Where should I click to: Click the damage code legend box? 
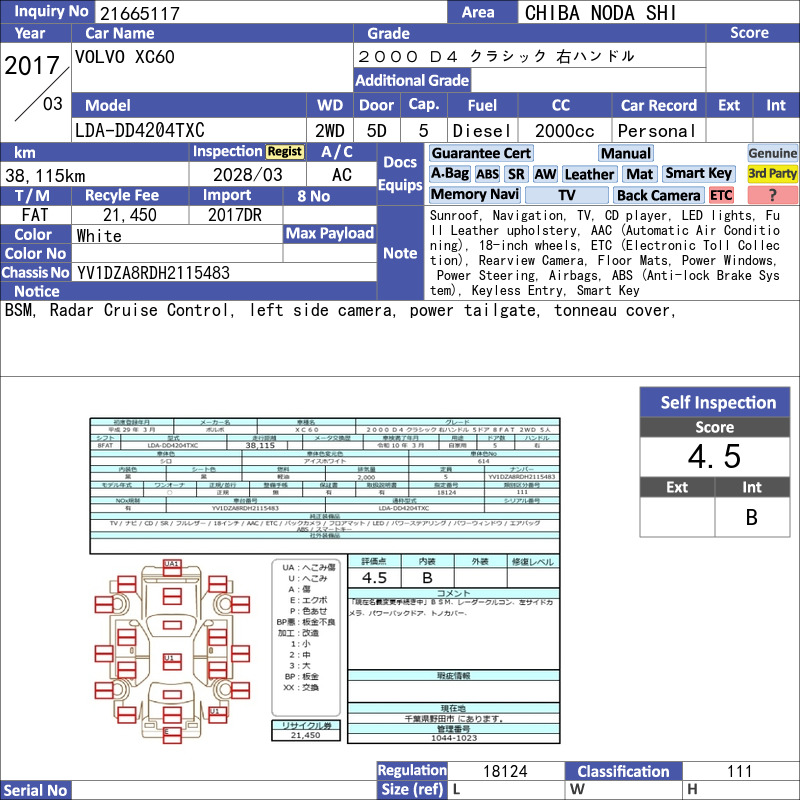tap(306, 638)
